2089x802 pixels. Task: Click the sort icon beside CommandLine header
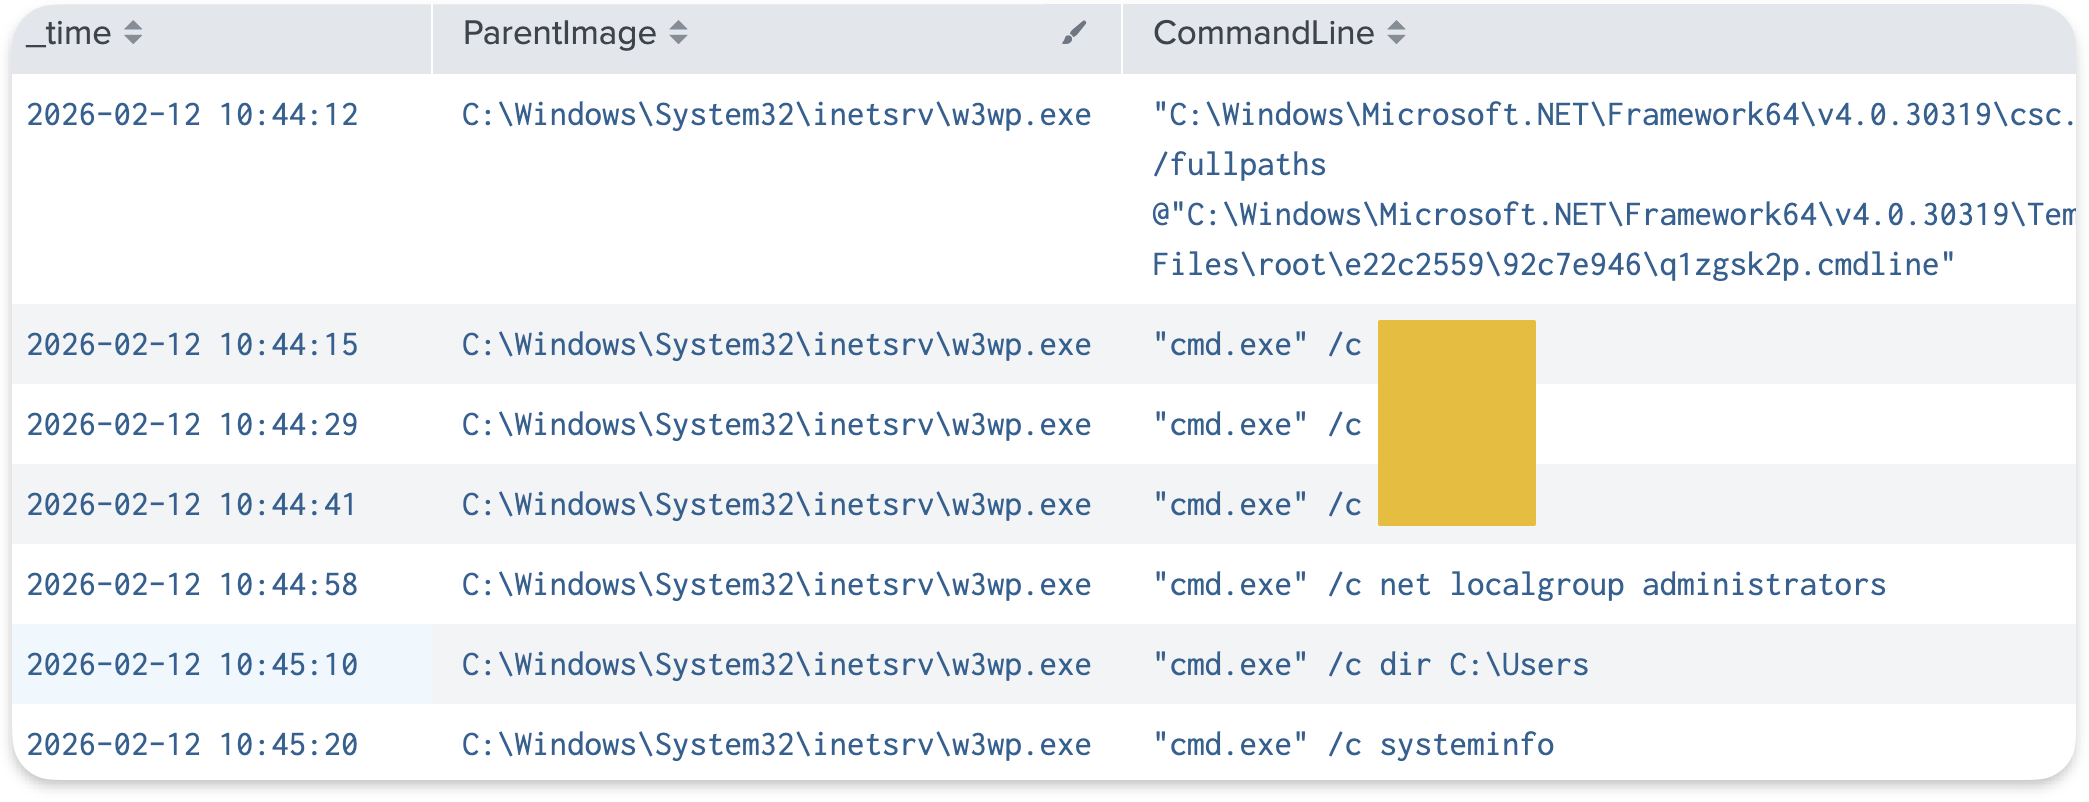pos(1397,33)
